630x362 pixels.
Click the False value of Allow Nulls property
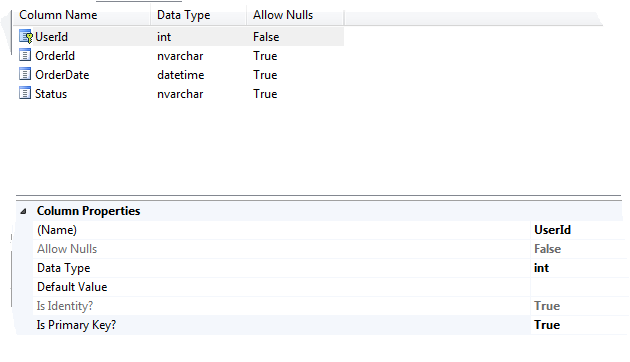pos(547,249)
